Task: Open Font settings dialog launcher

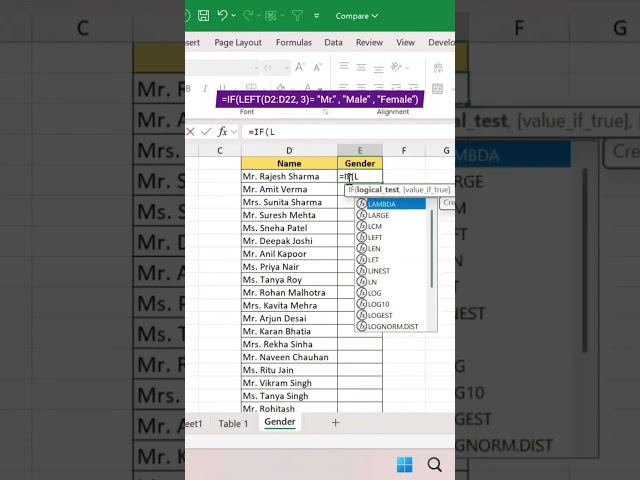Action: tap(325, 112)
